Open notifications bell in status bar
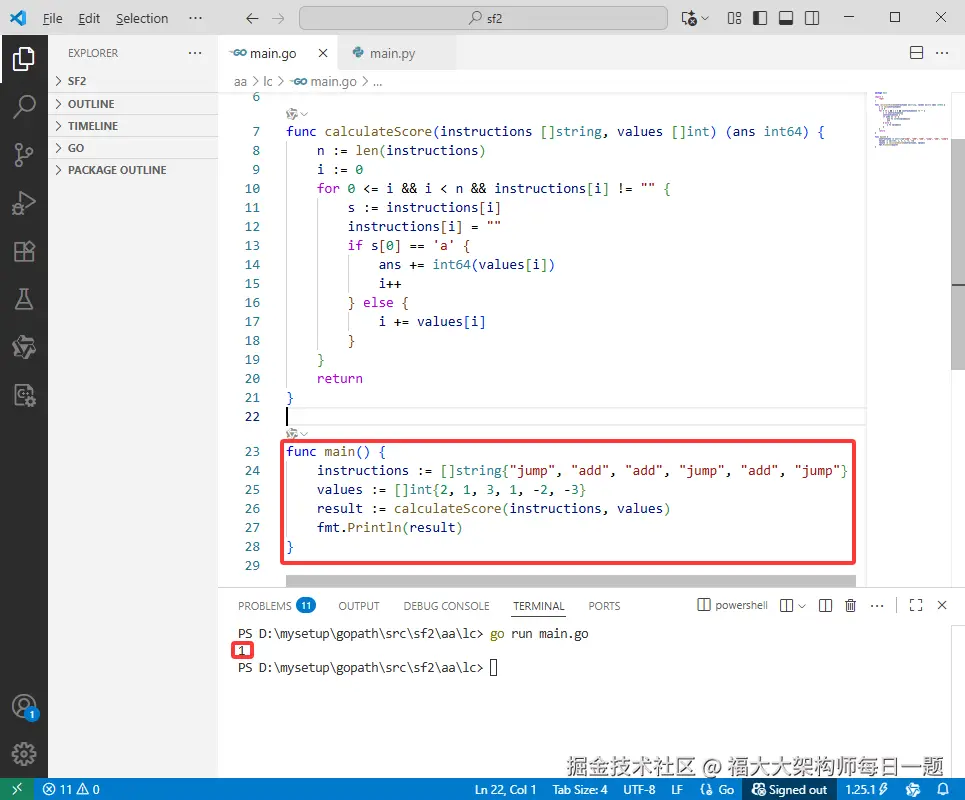Image resolution: width=965 pixels, height=800 pixels. [942, 790]
